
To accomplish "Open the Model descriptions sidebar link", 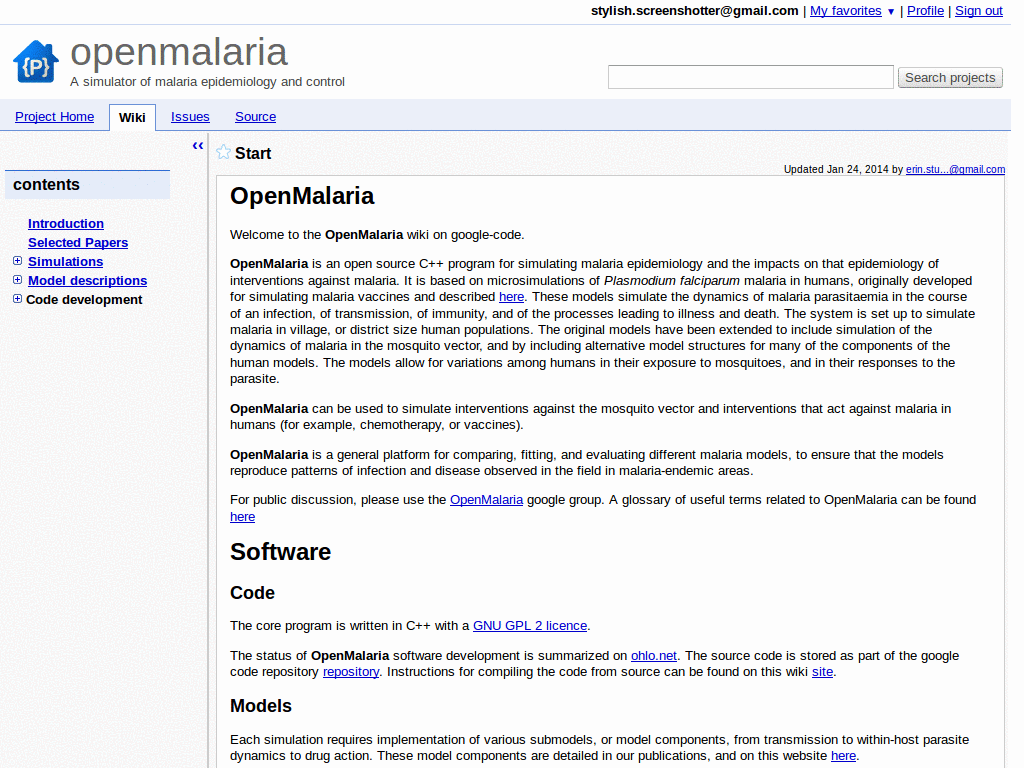I will [88, 280].
